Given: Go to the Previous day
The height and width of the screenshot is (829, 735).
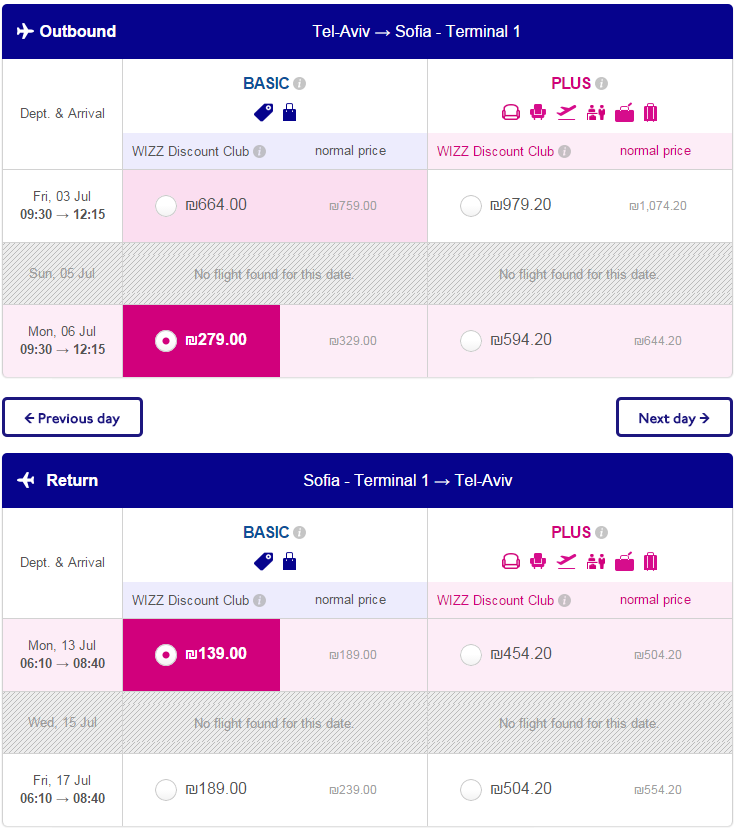Looking at the screenshot, I should point(72,418).
